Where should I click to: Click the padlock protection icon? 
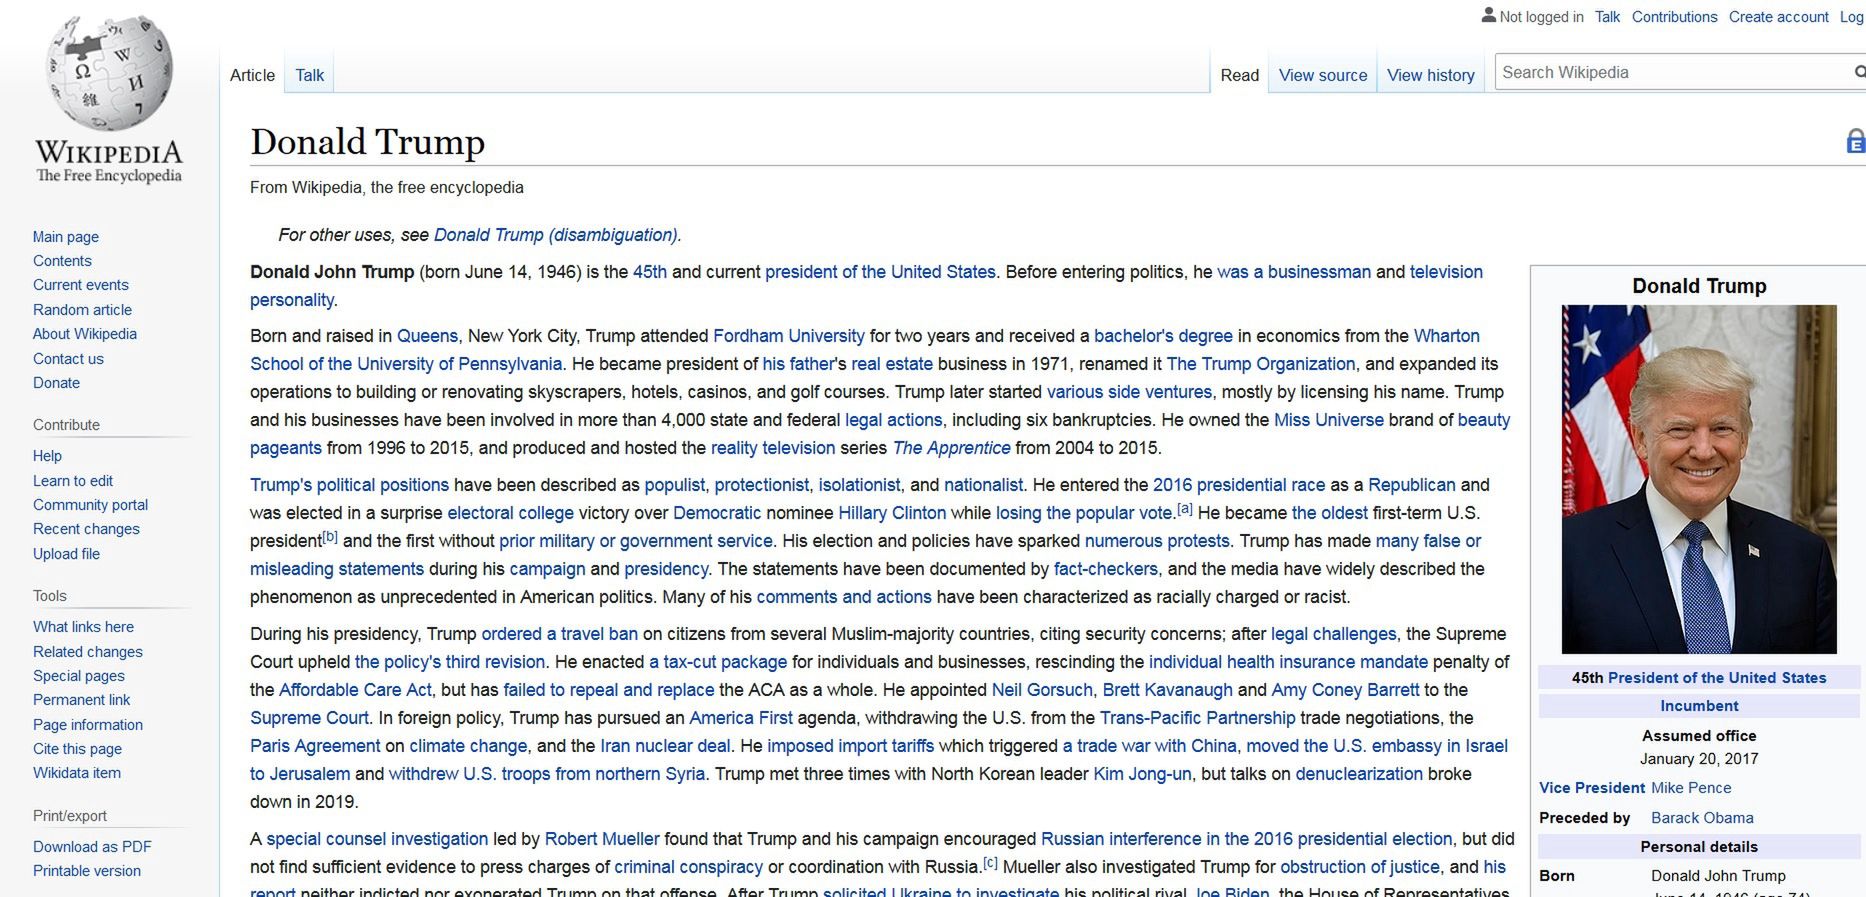click(1855, 141)
